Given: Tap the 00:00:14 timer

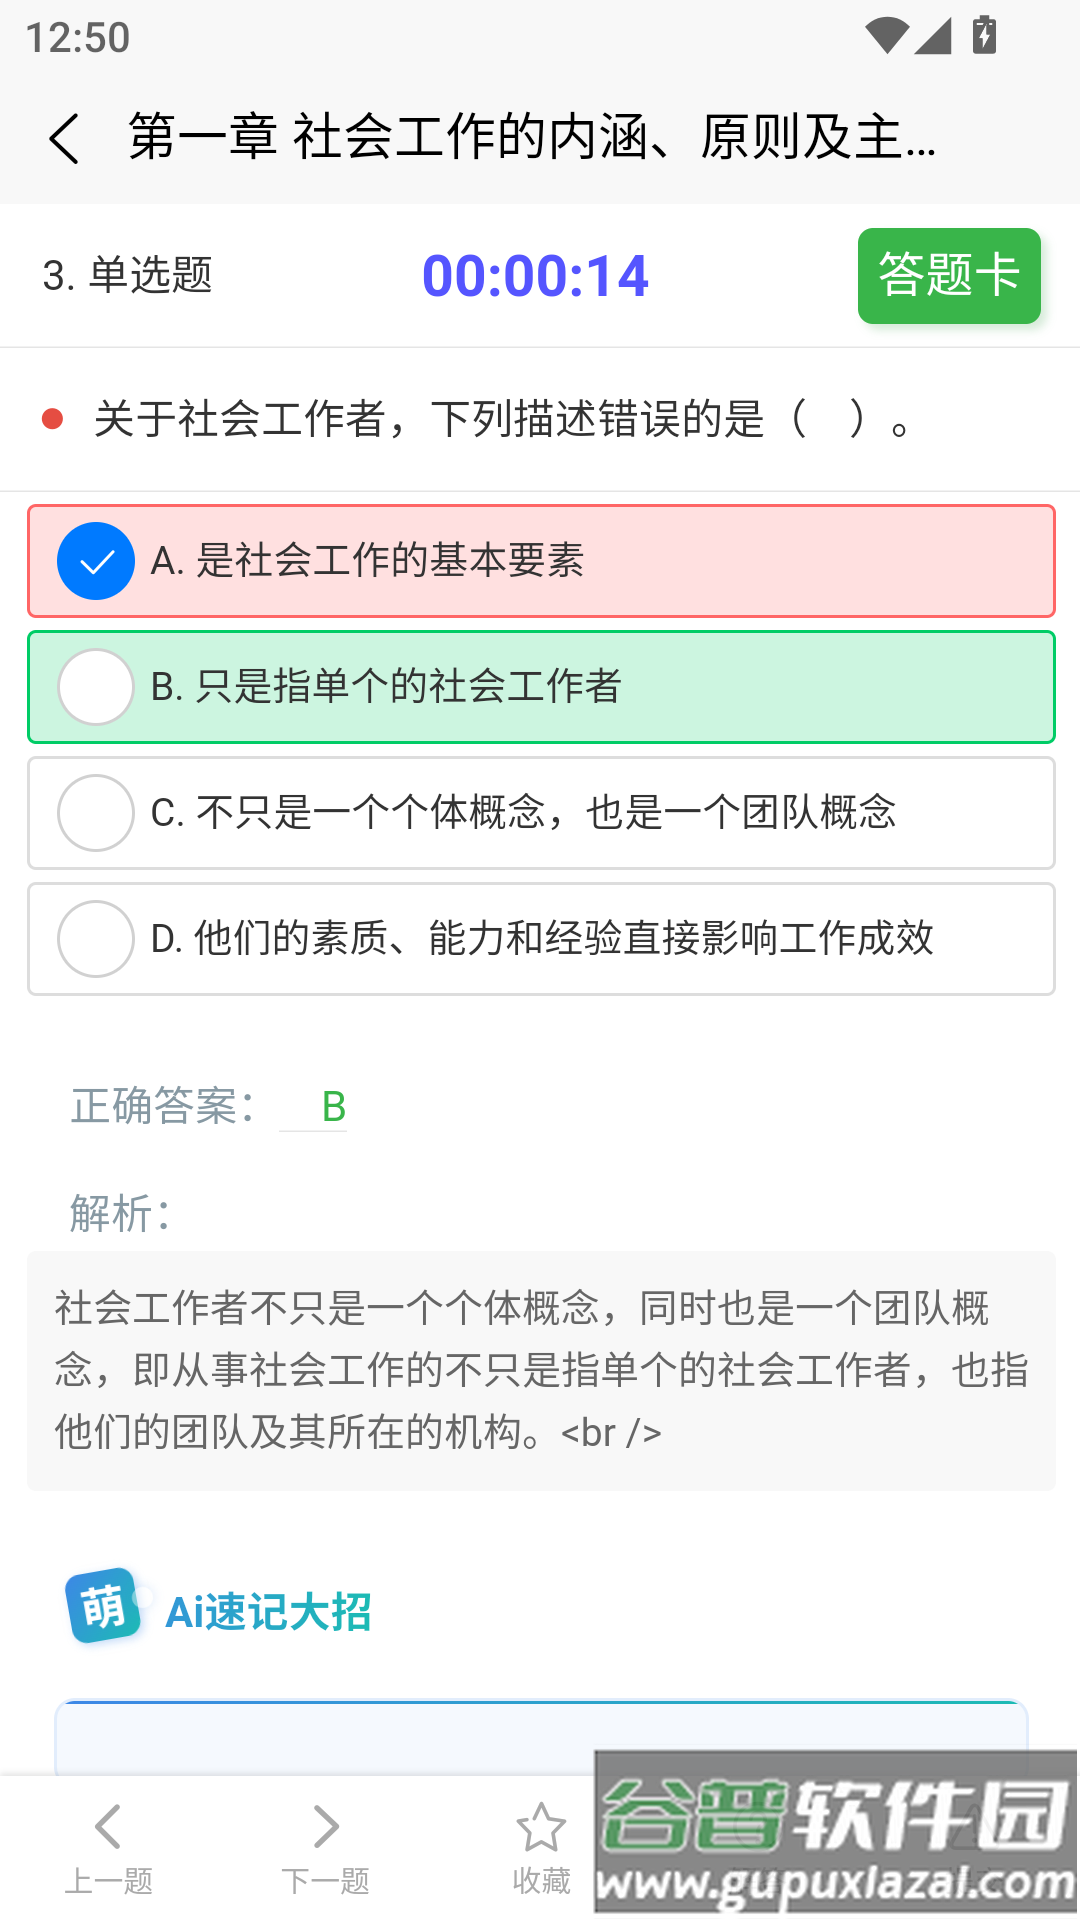Looking at the screenshot, I should [x=535, y=276].
